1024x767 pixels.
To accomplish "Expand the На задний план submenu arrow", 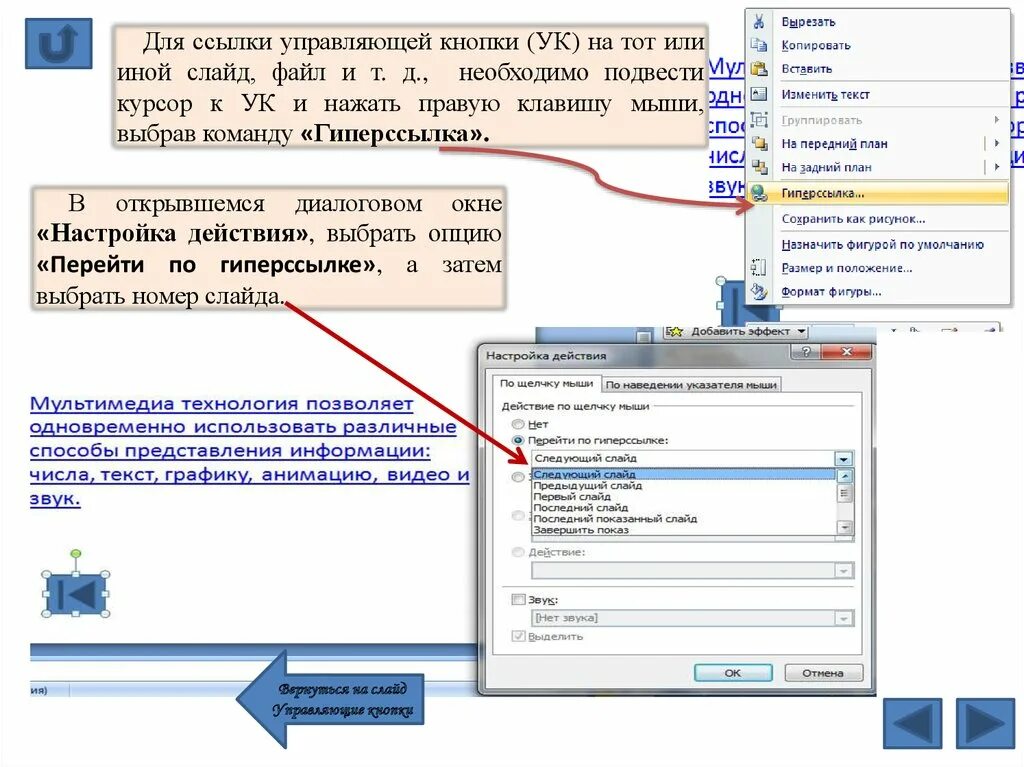I will pyautogui.click(x=997, y=167).
